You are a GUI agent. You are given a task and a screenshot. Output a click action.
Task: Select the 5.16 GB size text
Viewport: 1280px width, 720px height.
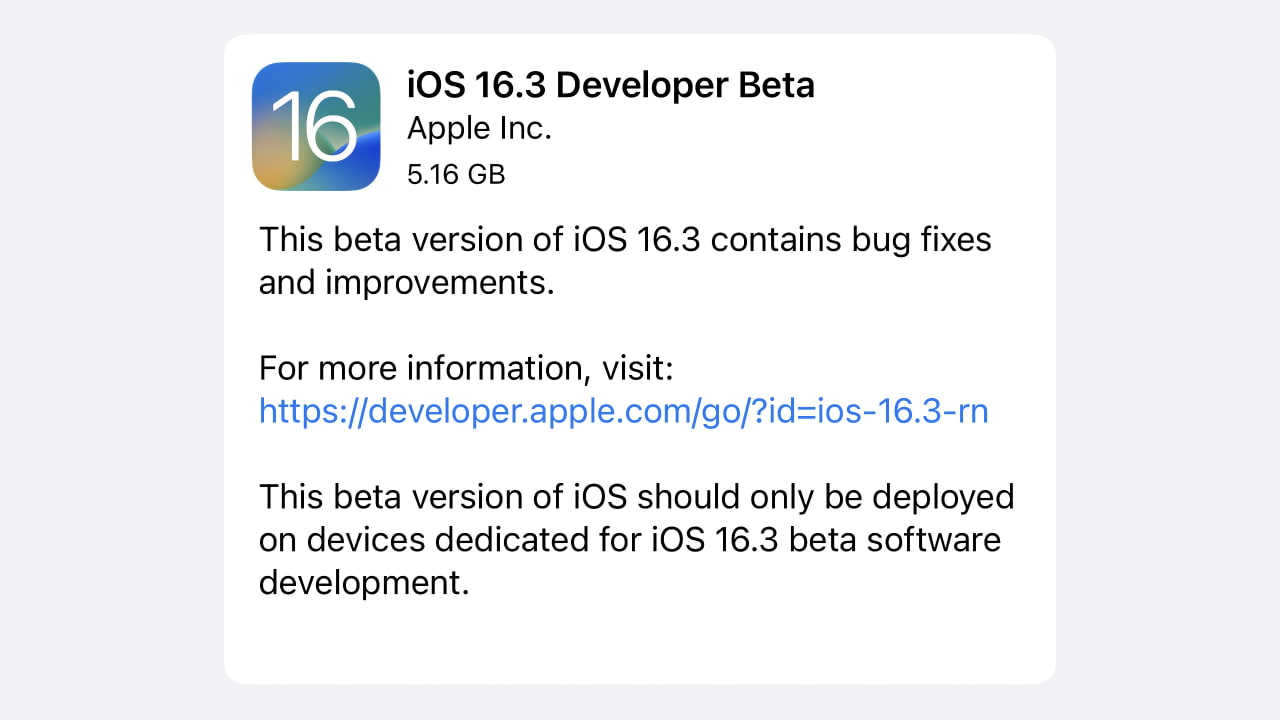(x=455, y=174)
